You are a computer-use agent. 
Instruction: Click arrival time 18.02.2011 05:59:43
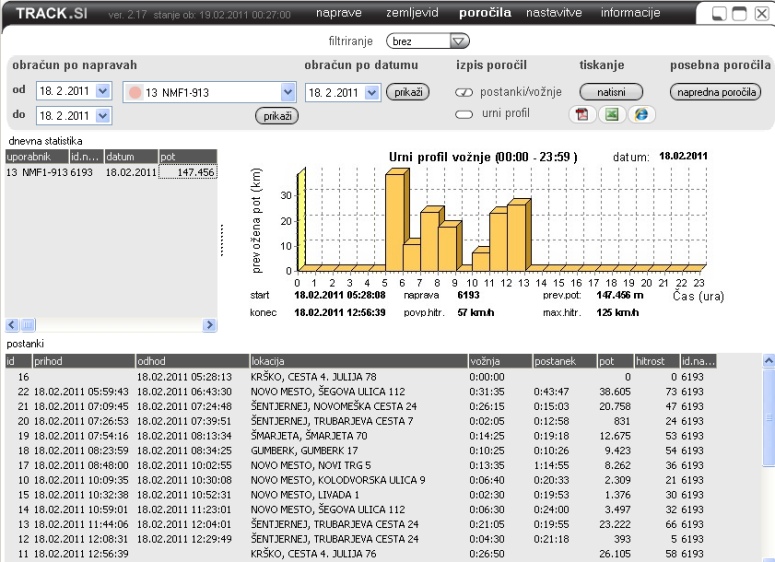pos(81,391)
